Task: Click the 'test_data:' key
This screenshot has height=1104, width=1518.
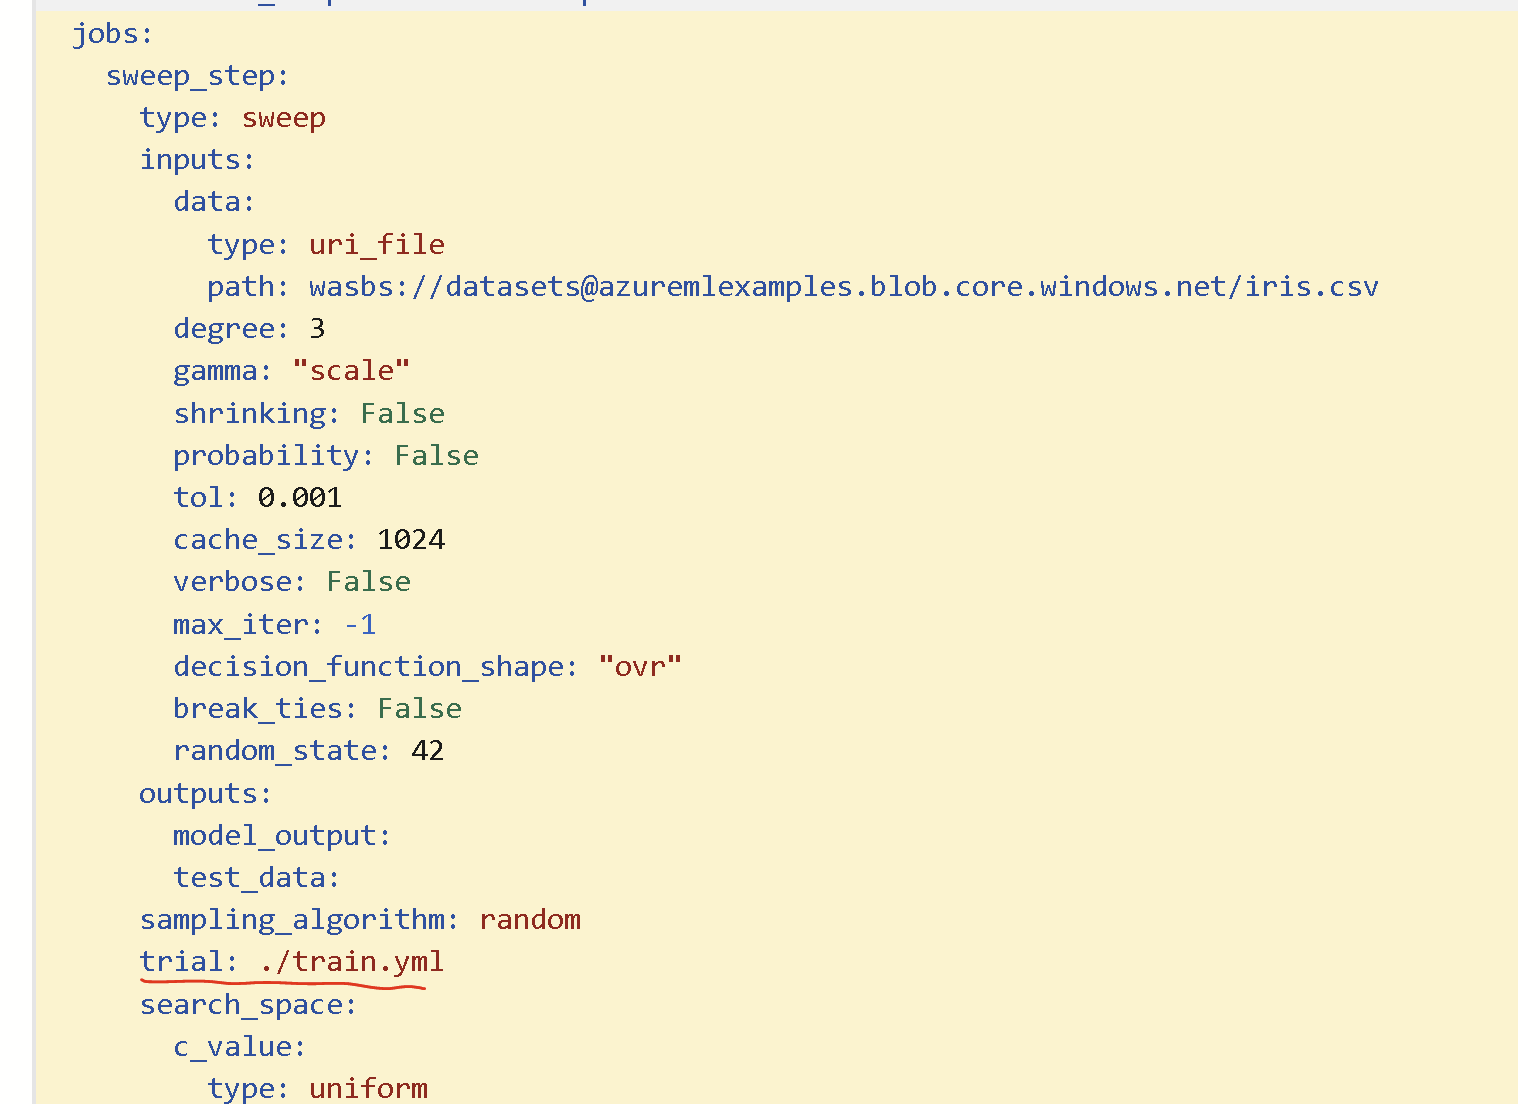Action: (257, 878)
